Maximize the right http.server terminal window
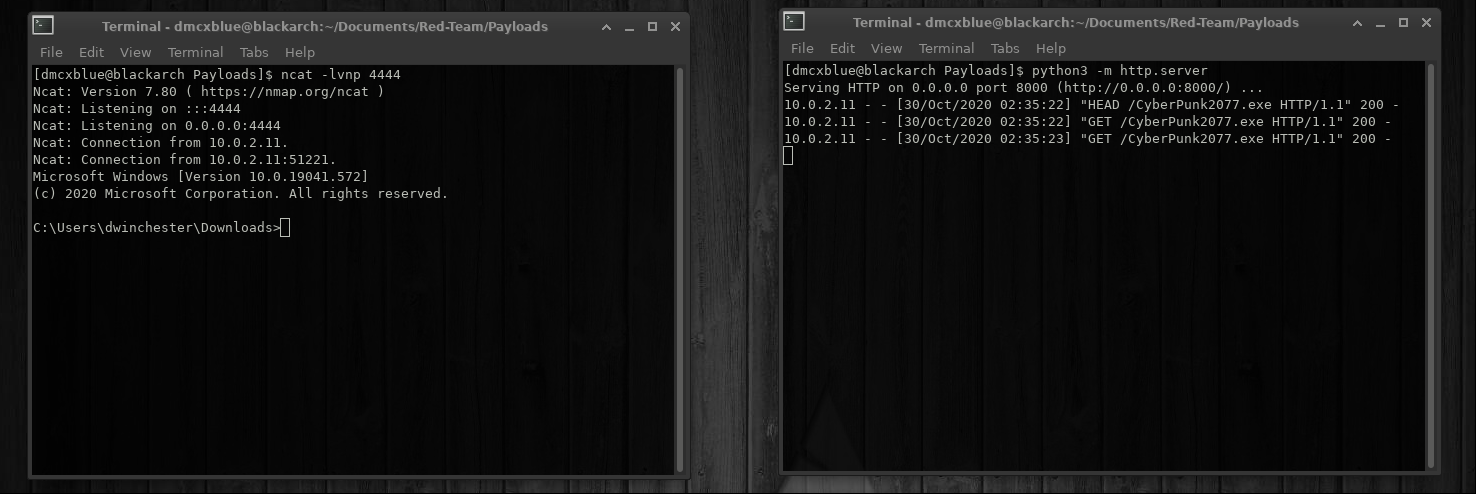Screen dimensions: 1476x494 (x=1404, y=22)
